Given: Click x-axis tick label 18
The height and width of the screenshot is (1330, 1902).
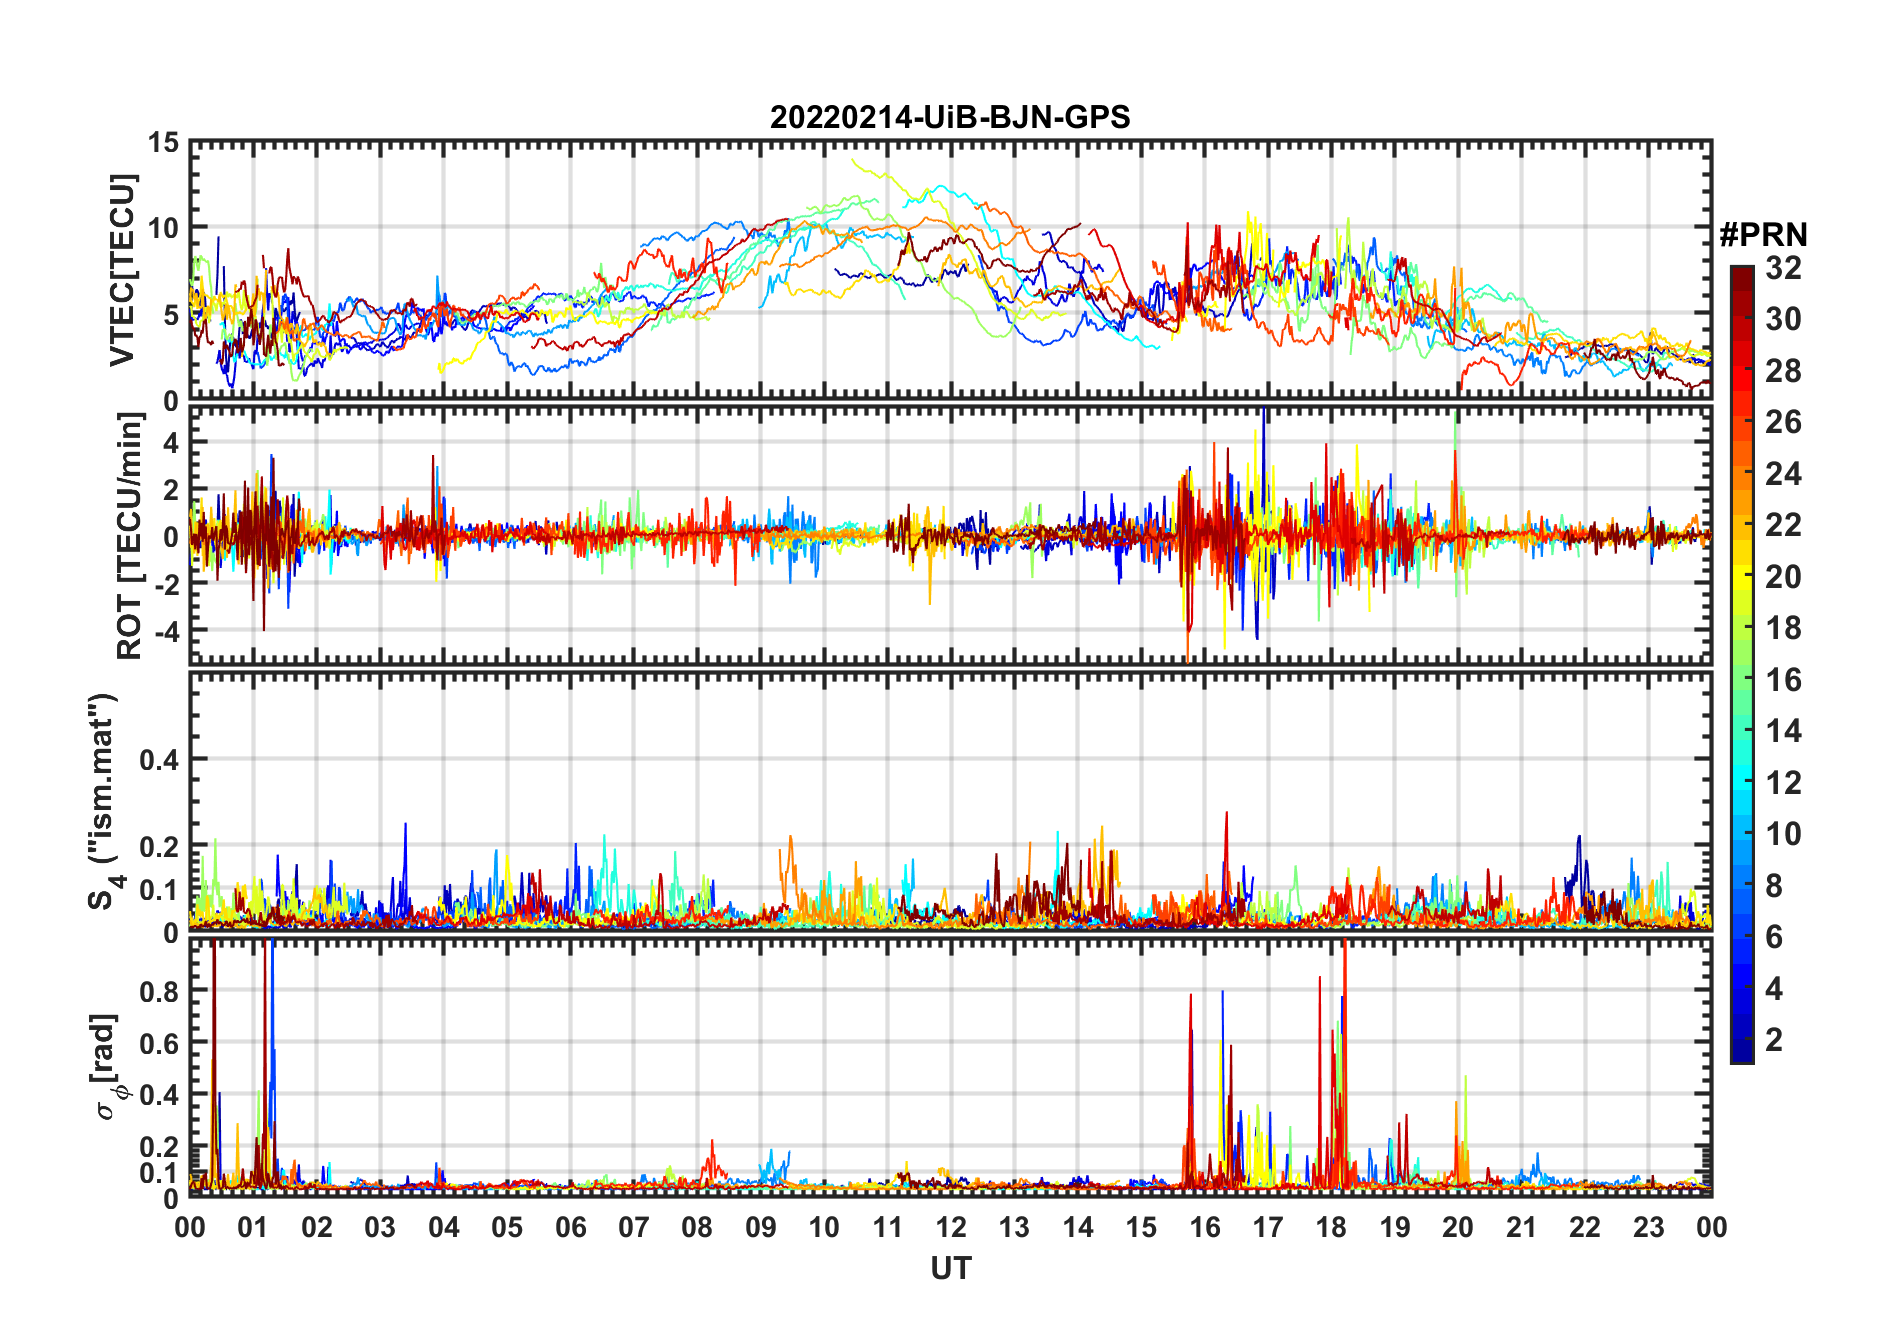Looking at the screenshot, I should tap(1331, 1227).
